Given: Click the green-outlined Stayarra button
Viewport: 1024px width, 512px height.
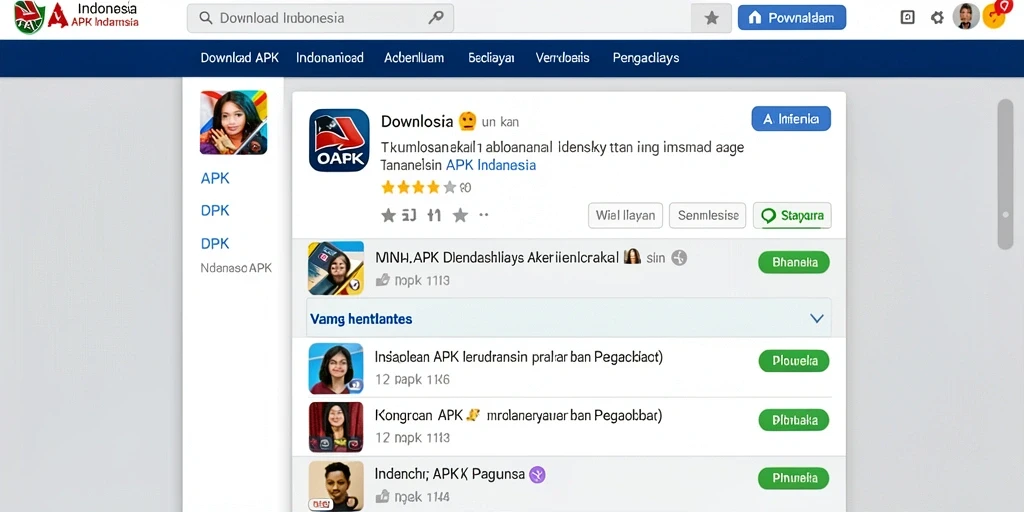Looking at the screenshot, I should point(792,216).
